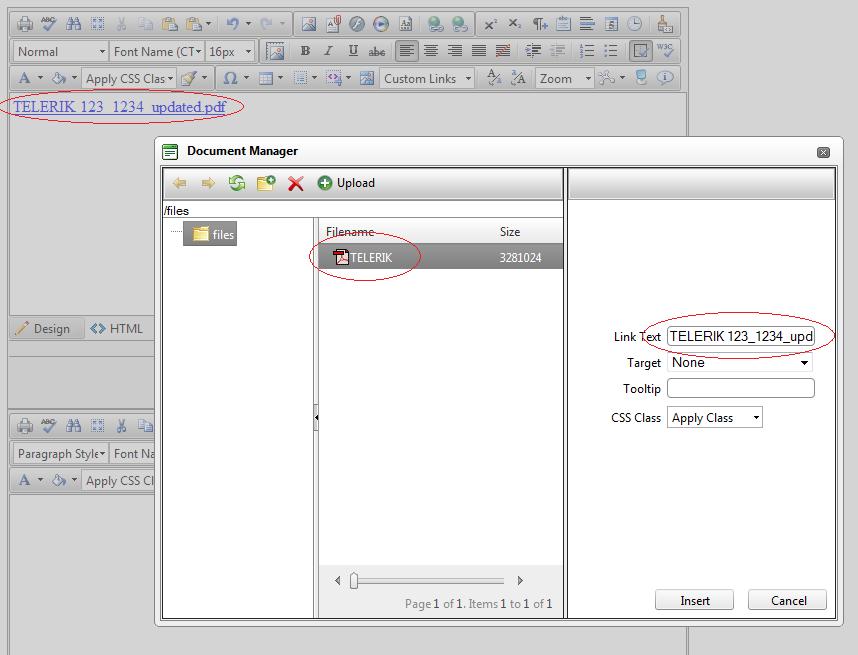Toggle full screen mode button beside W3C icon
The image size is (858, 655).
(x=640, y=51)
